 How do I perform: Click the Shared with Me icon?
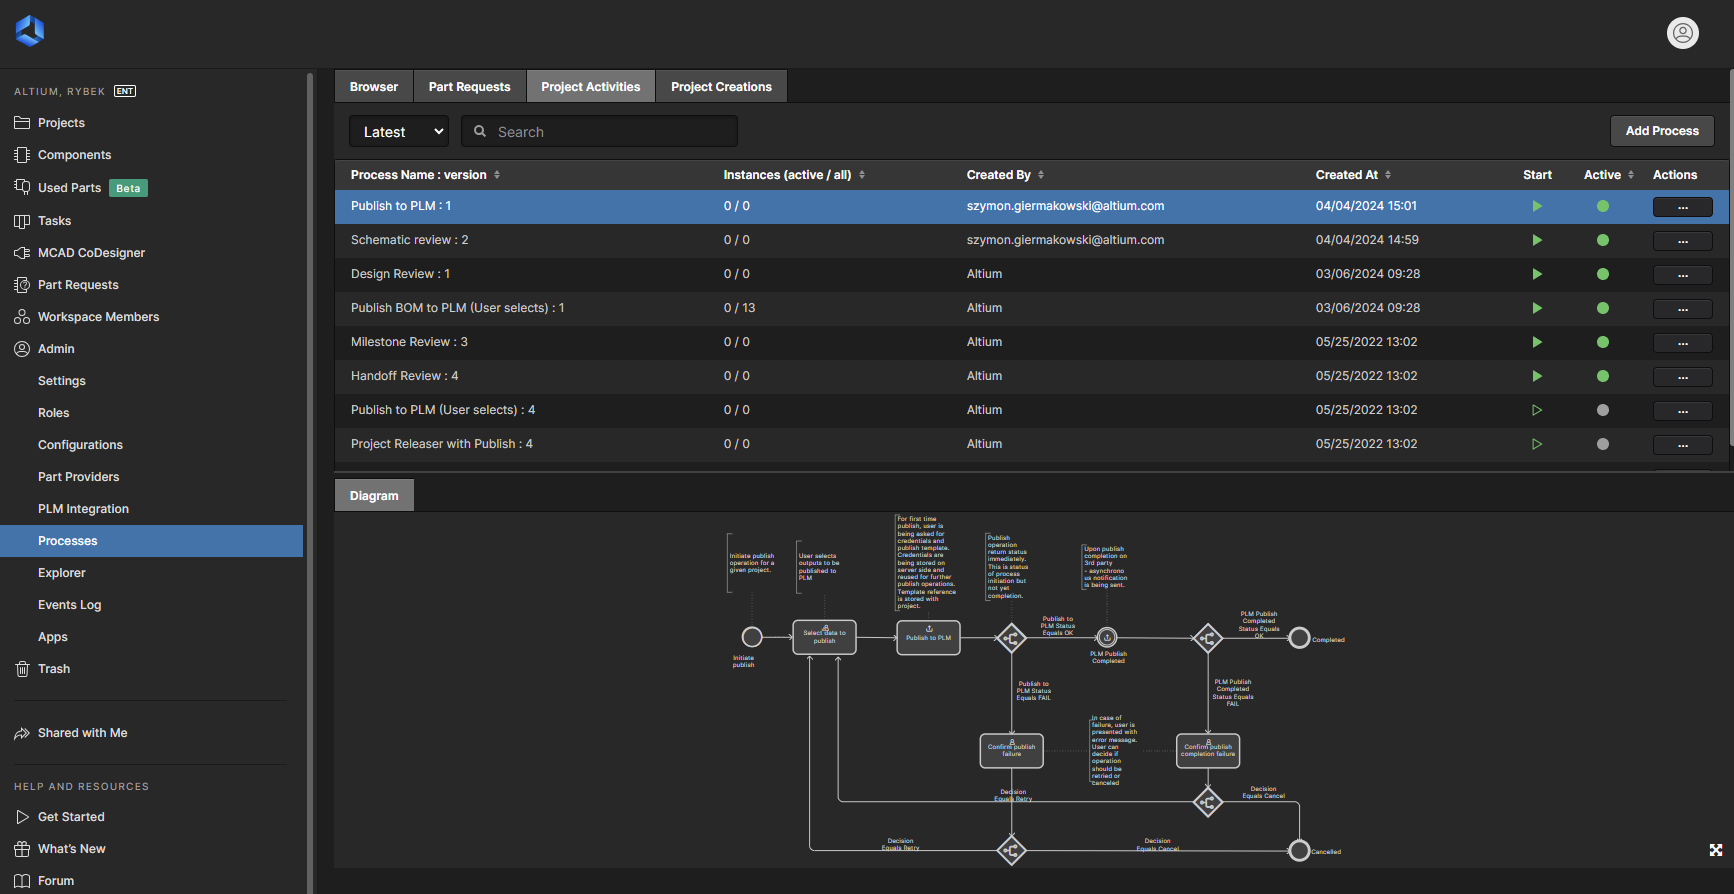pyautogui.click(x=22, y=733)
